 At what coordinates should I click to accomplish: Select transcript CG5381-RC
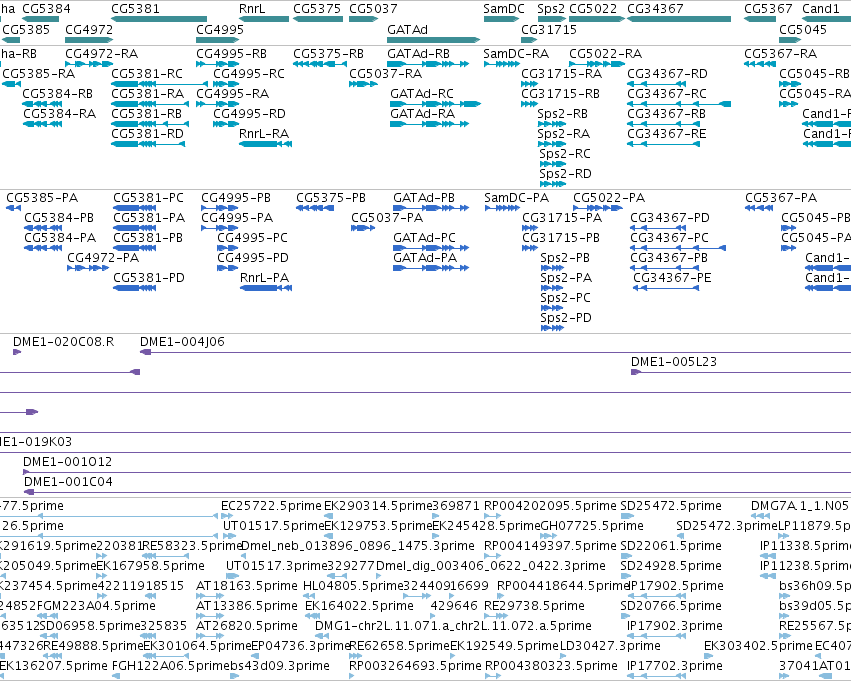[147, 74]
